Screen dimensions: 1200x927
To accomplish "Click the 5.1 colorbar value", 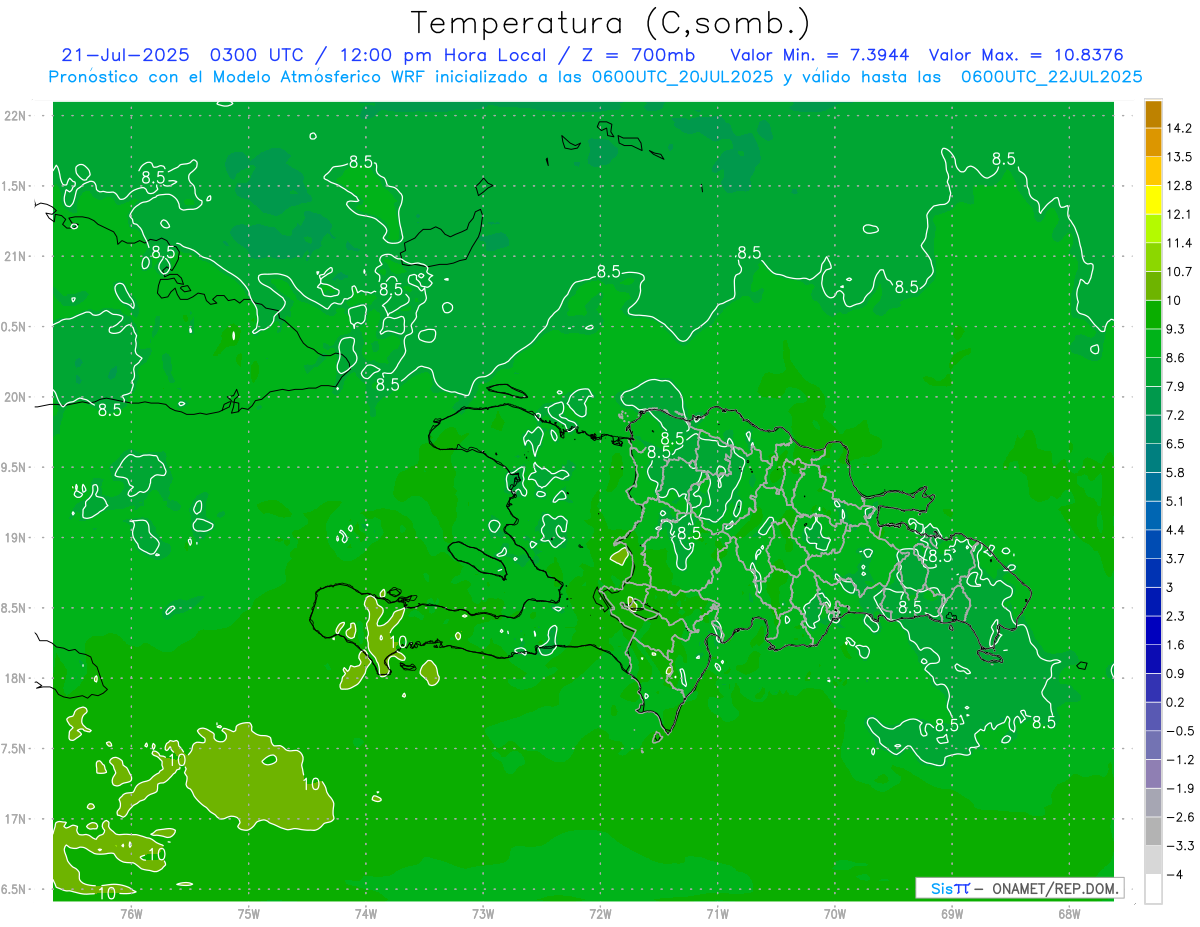I will tap(1175, 501).
